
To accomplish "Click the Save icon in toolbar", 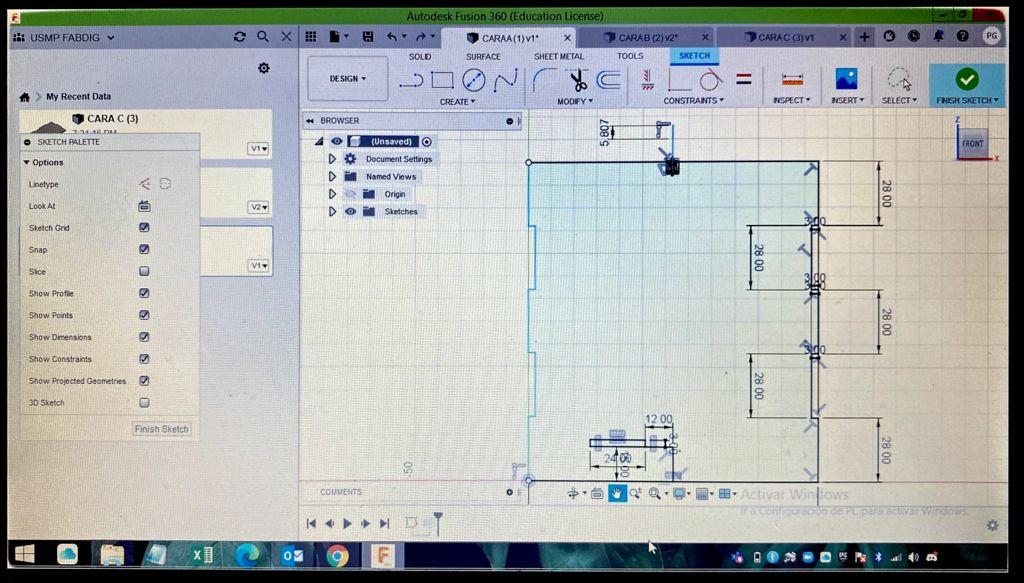I will tap(368, 37).
